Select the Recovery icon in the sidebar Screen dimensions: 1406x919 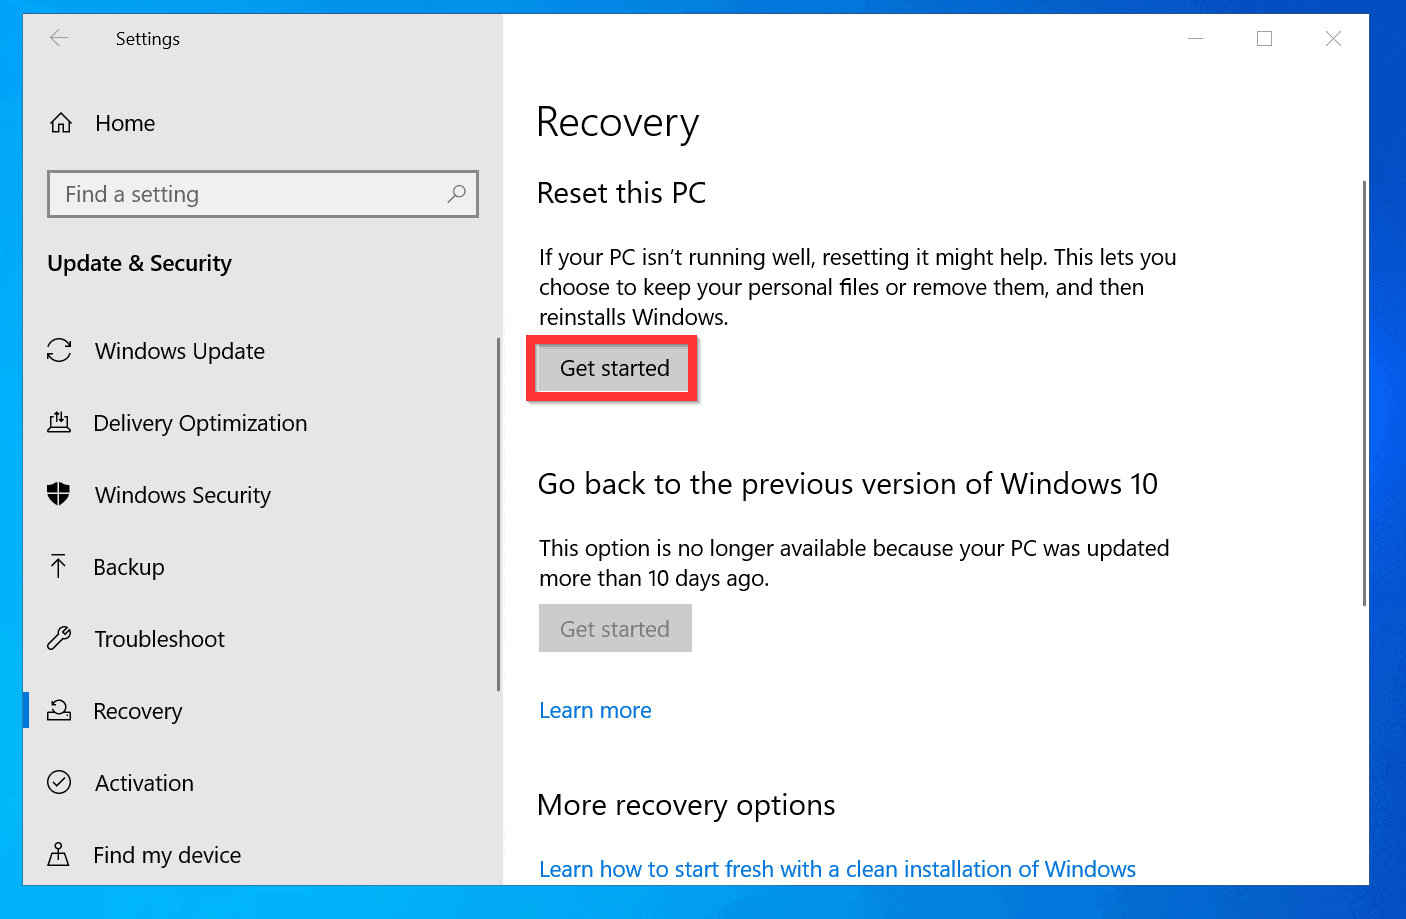(60, 710)
